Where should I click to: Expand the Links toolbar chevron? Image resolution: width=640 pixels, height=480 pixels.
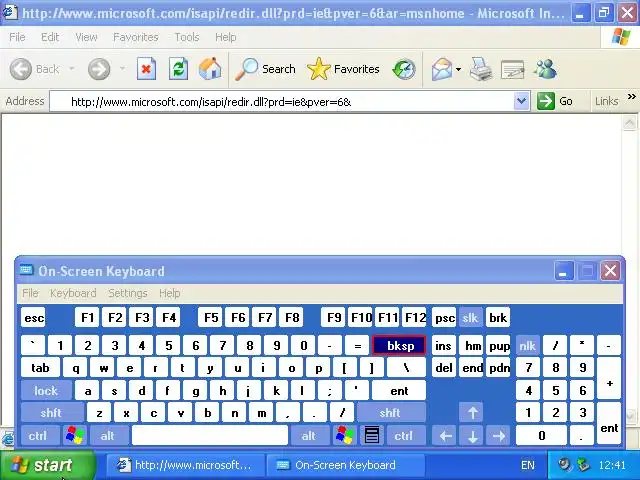point(631,97)
